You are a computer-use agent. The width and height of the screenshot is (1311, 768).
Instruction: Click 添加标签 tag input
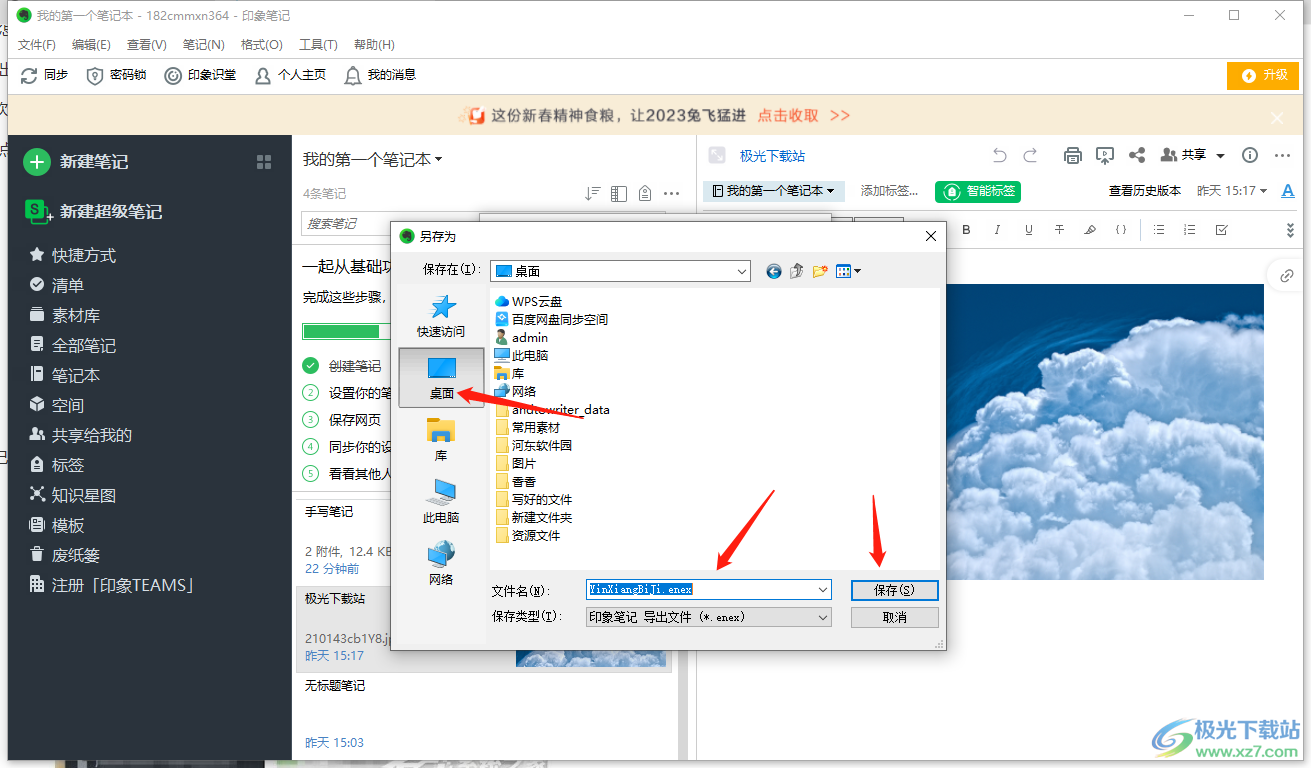click(890, 191)
